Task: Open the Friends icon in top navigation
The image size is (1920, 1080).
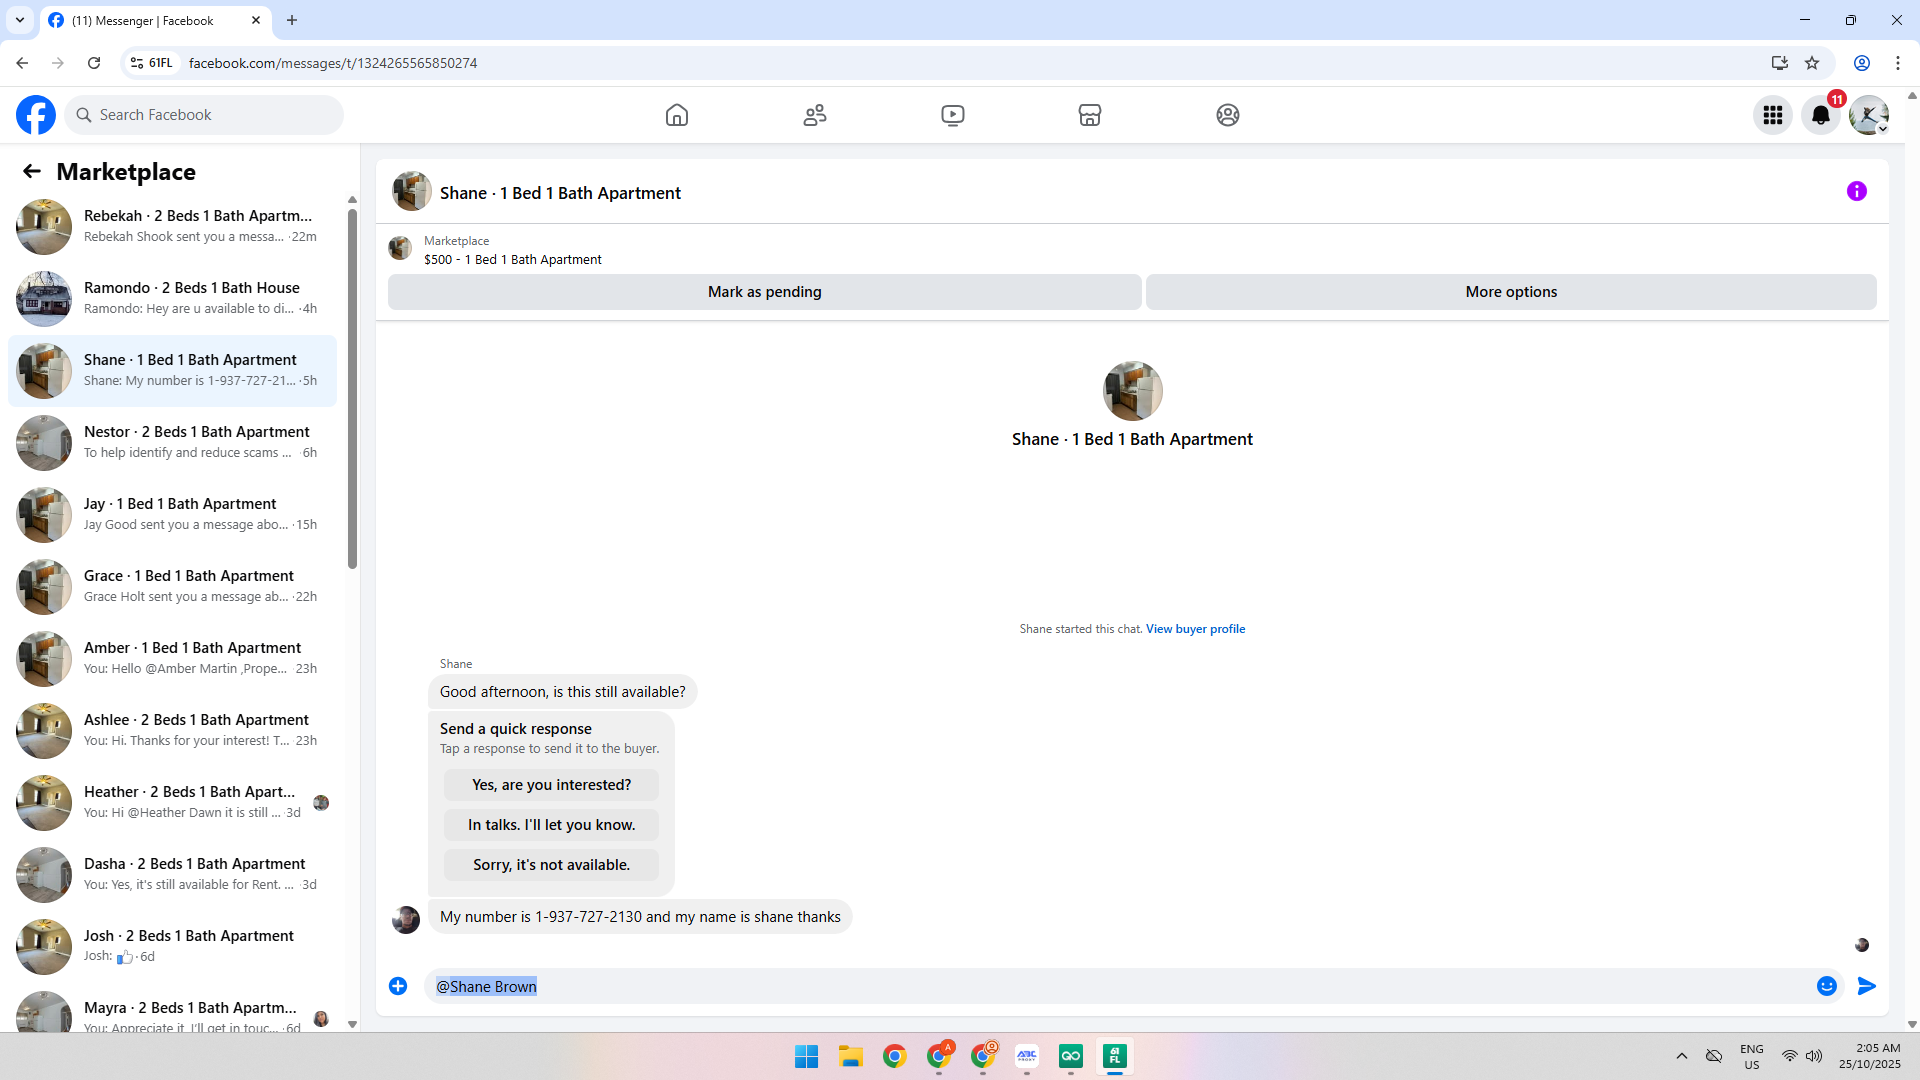Action: pos(815,115)
